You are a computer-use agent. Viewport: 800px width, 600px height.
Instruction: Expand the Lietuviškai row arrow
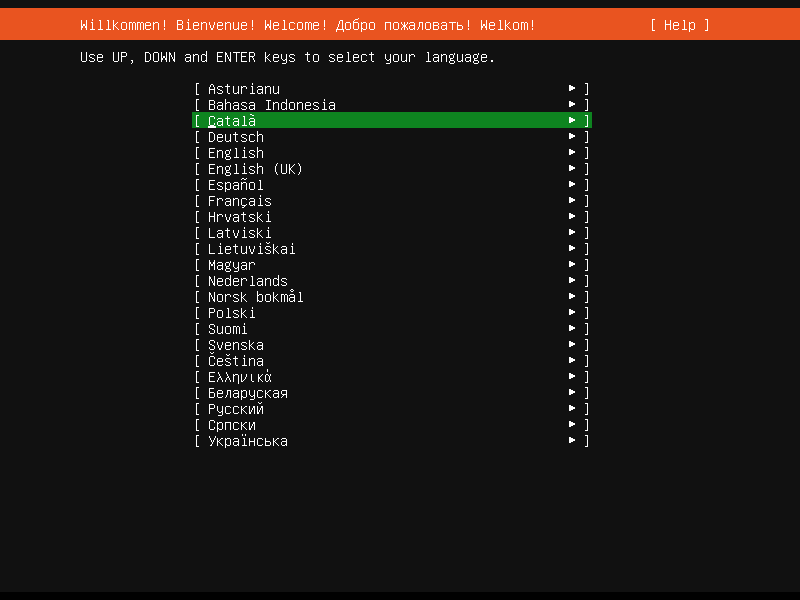(x=572, y=249)
